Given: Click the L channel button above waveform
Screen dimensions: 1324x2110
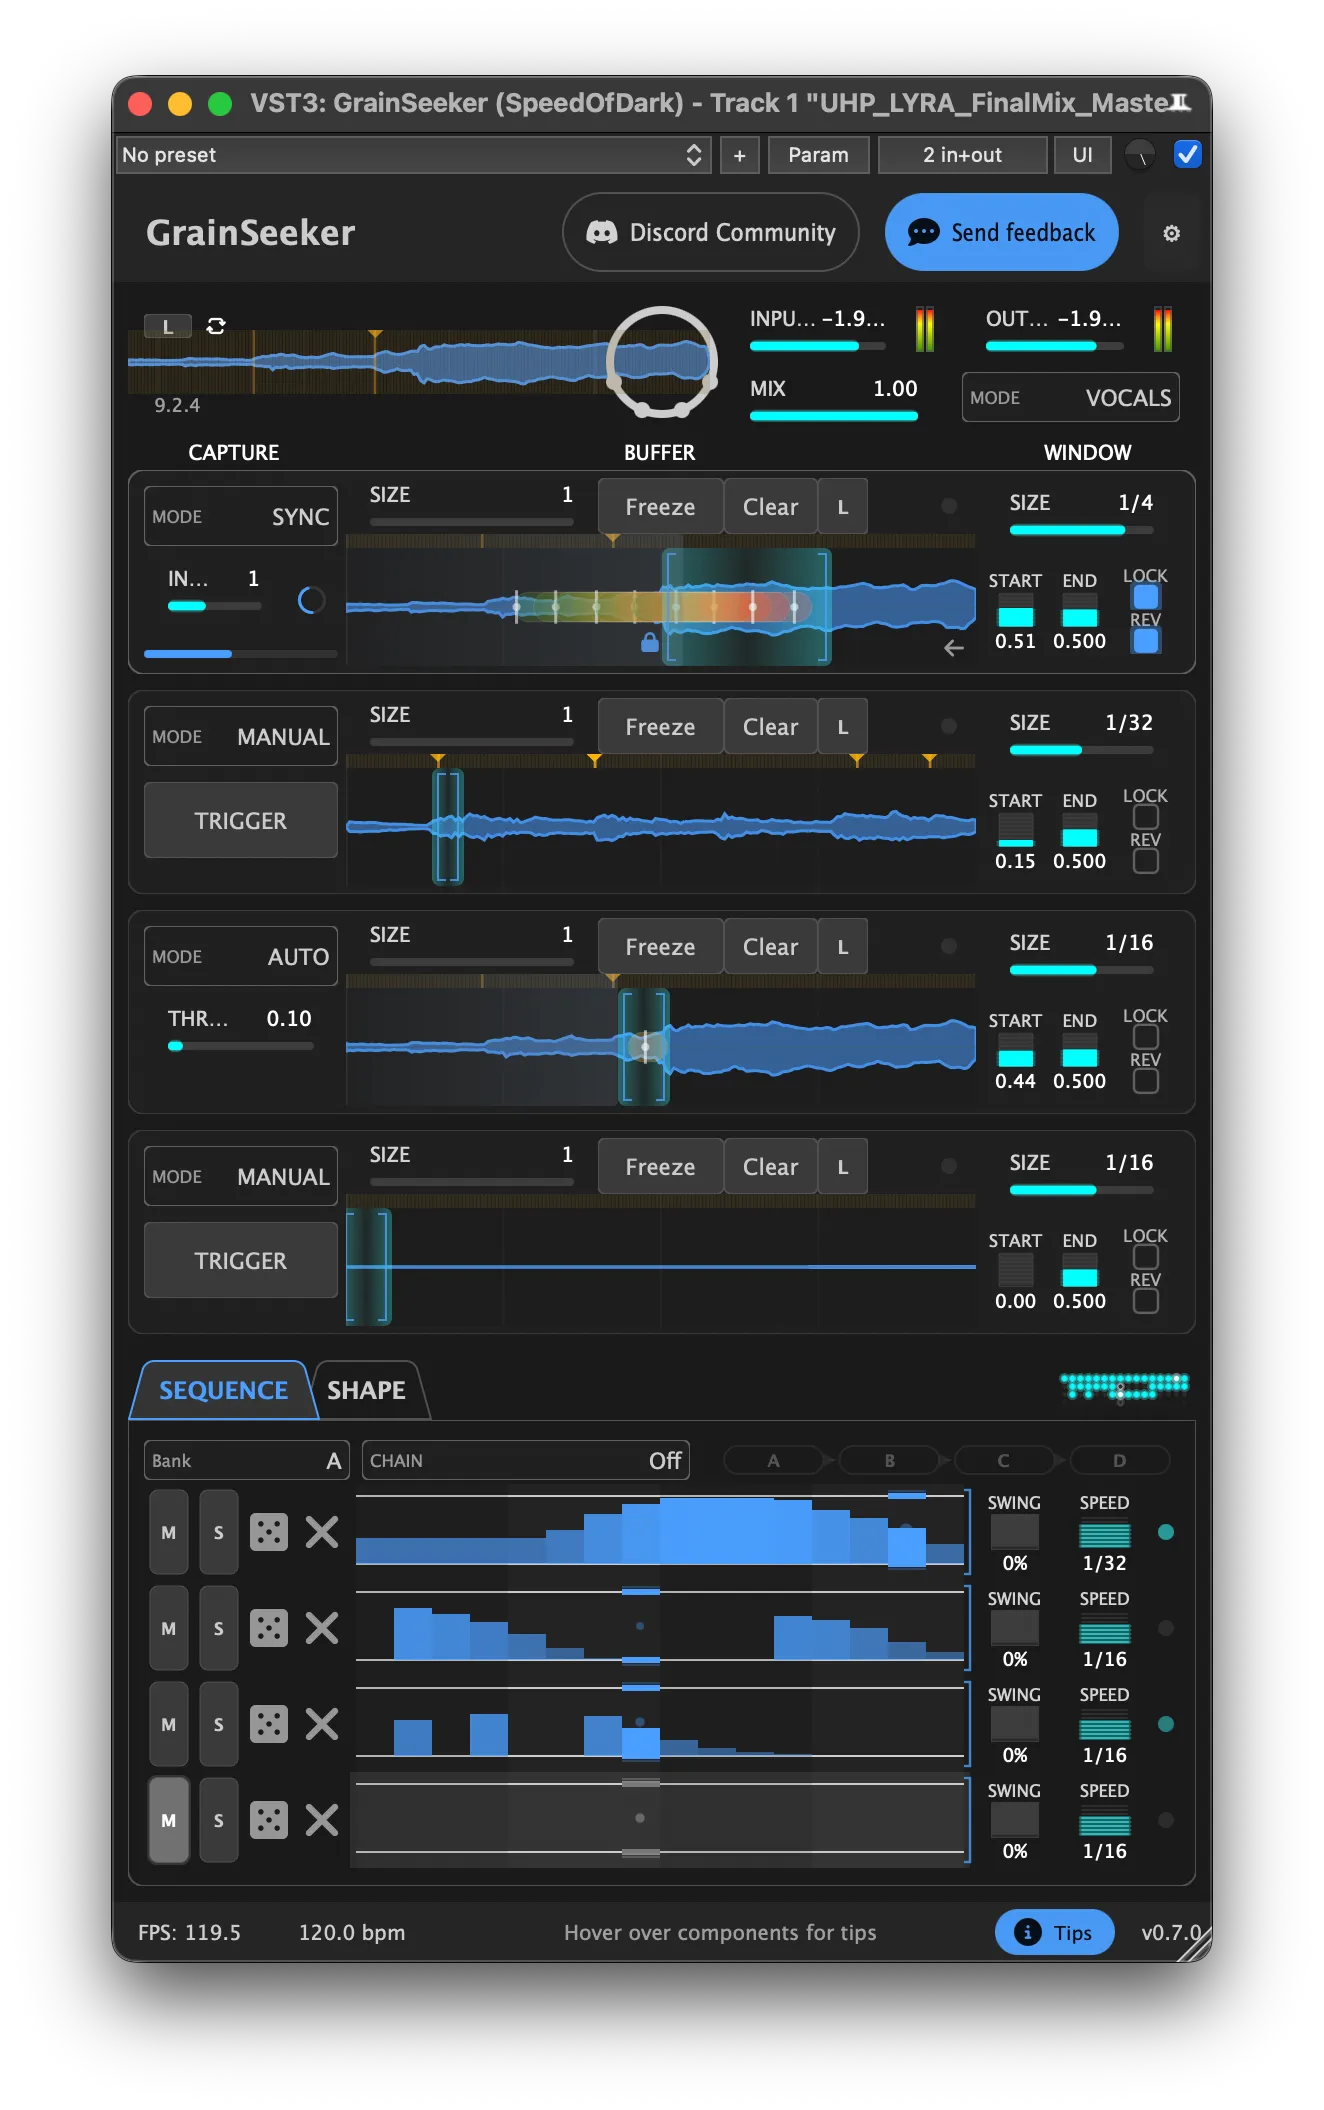Looking at the screenshot, I should click(168, 326).
